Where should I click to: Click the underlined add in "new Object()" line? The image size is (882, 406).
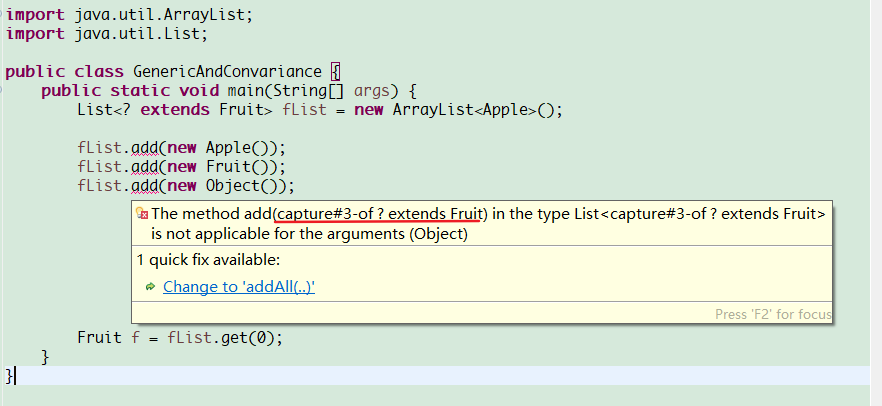145,186
